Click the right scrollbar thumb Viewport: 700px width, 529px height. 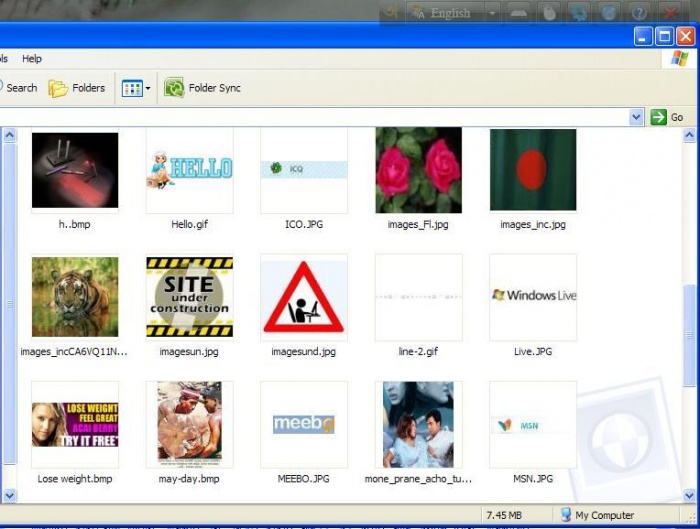(x=689, y=335)
